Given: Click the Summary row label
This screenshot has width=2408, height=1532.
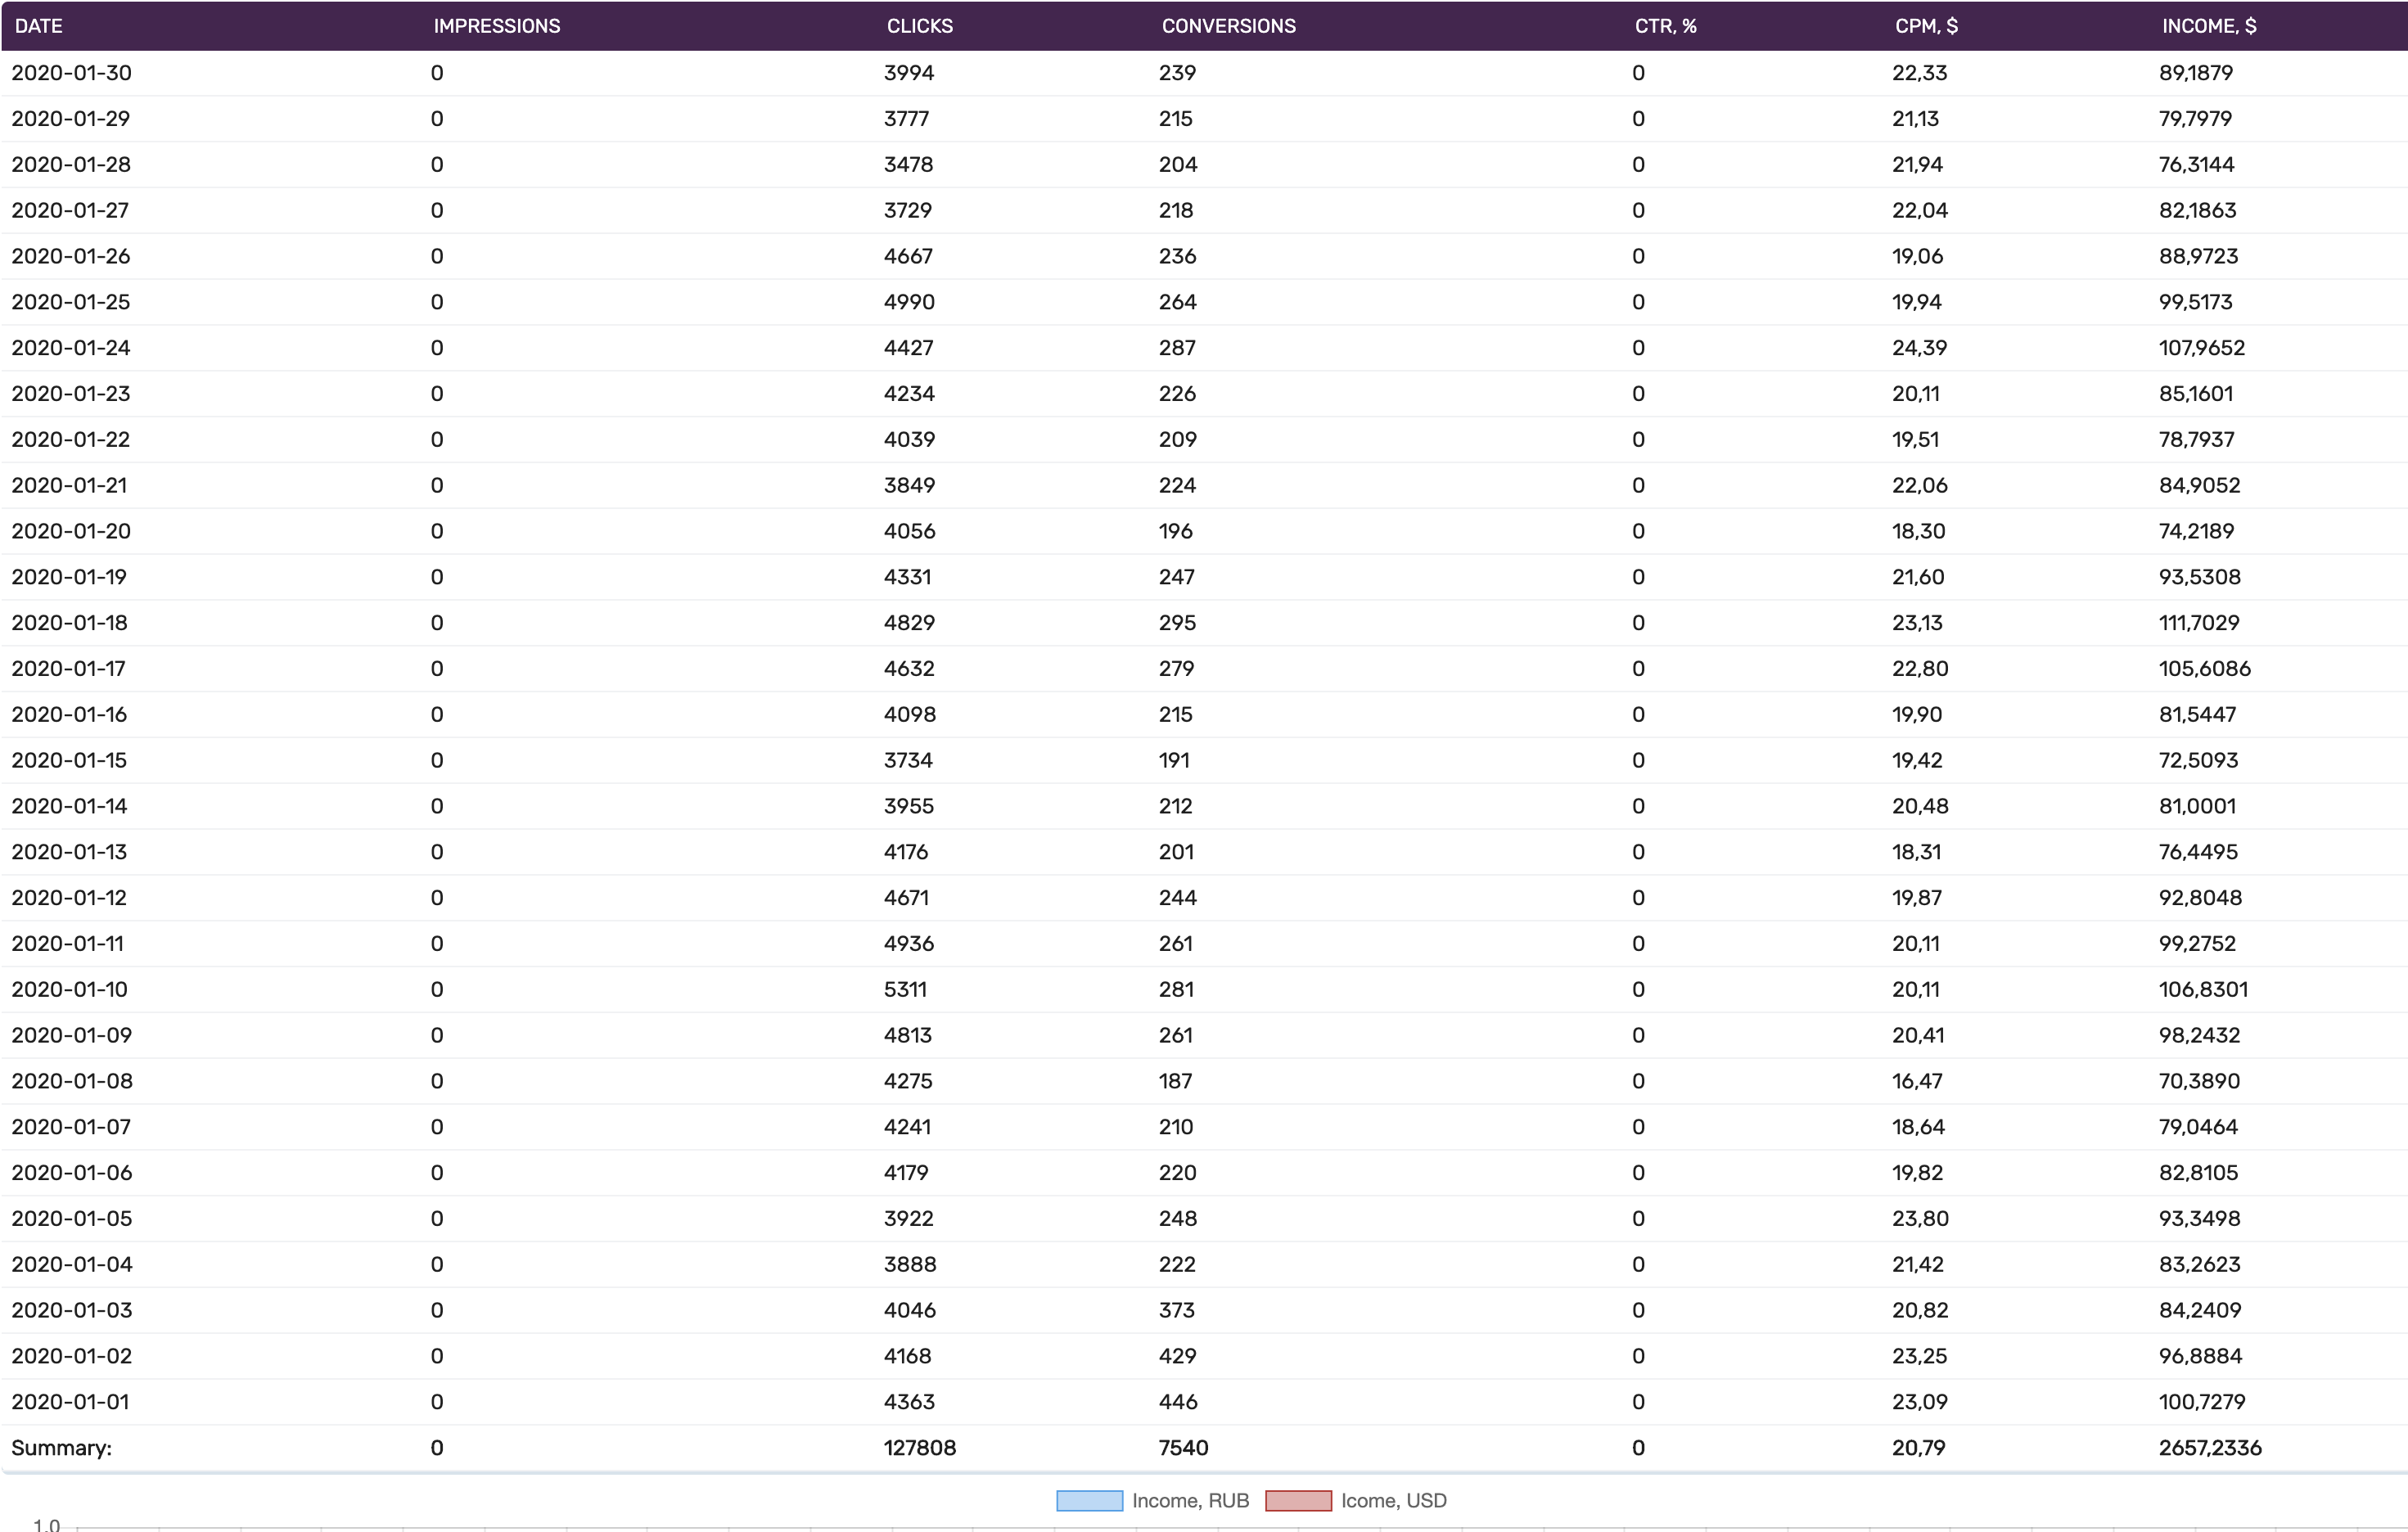Looking at the screenshot, I should (x=61, y=1448).
